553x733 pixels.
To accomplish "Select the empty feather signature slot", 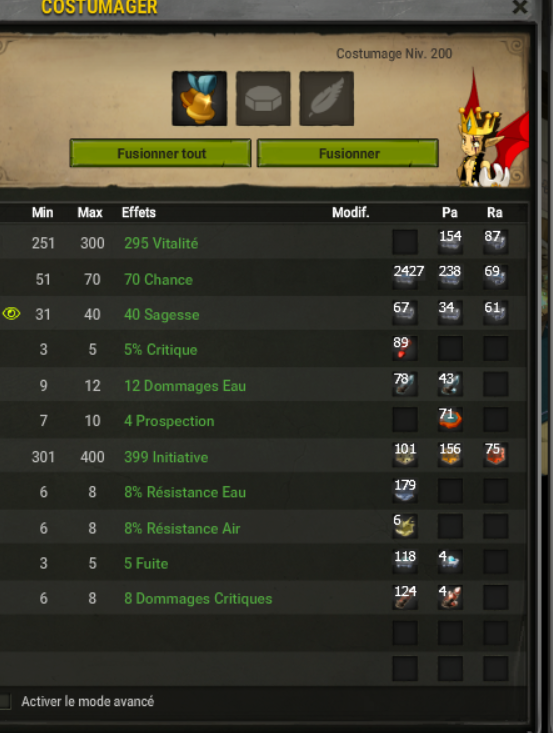I will 326,99.
